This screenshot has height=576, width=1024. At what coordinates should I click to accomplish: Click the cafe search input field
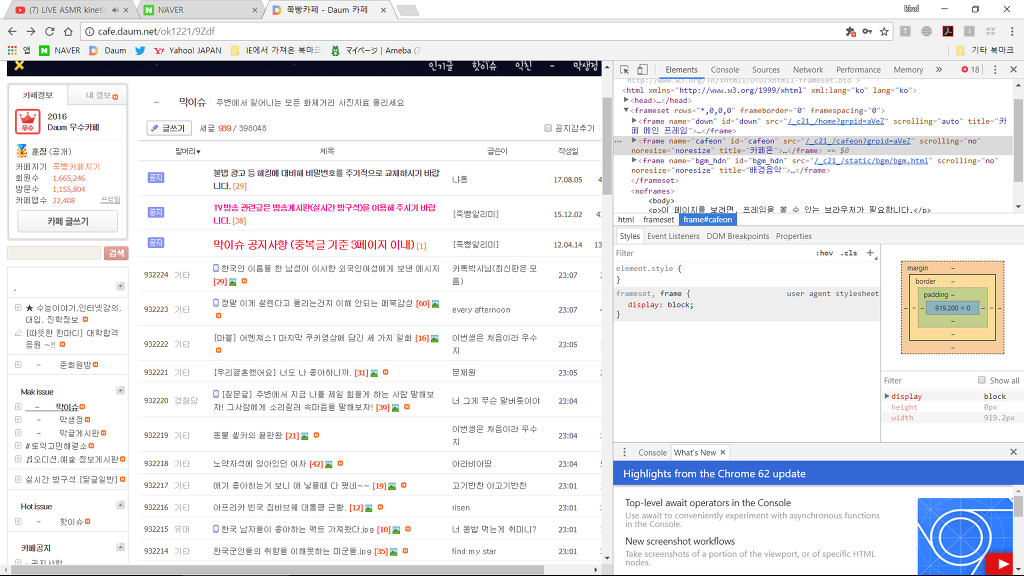(x=54, y=253)
